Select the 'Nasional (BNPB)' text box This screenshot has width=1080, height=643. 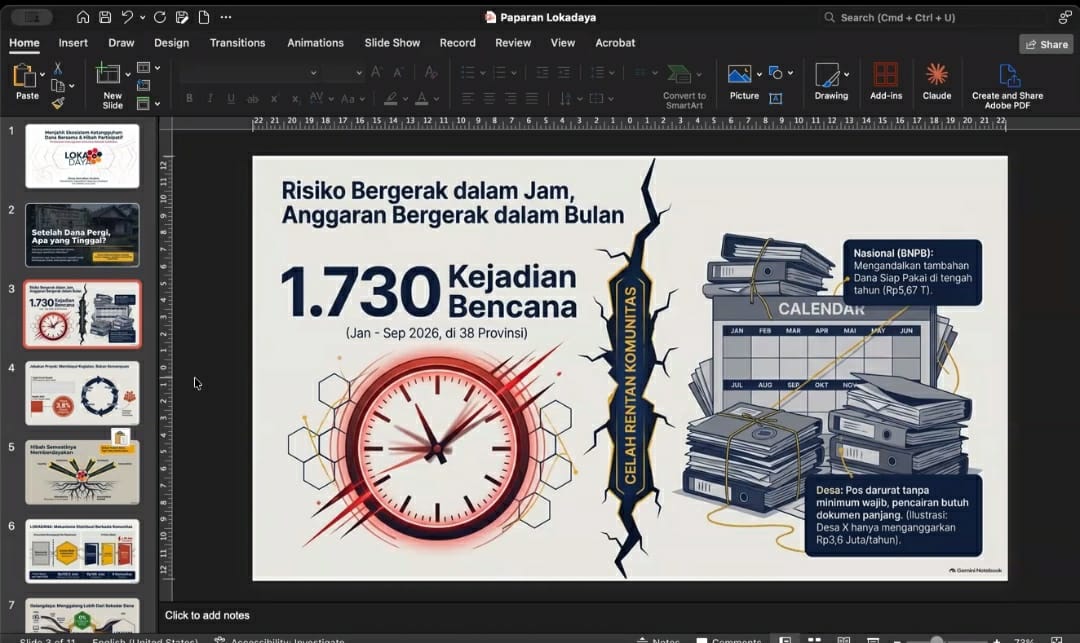[912, 271]
